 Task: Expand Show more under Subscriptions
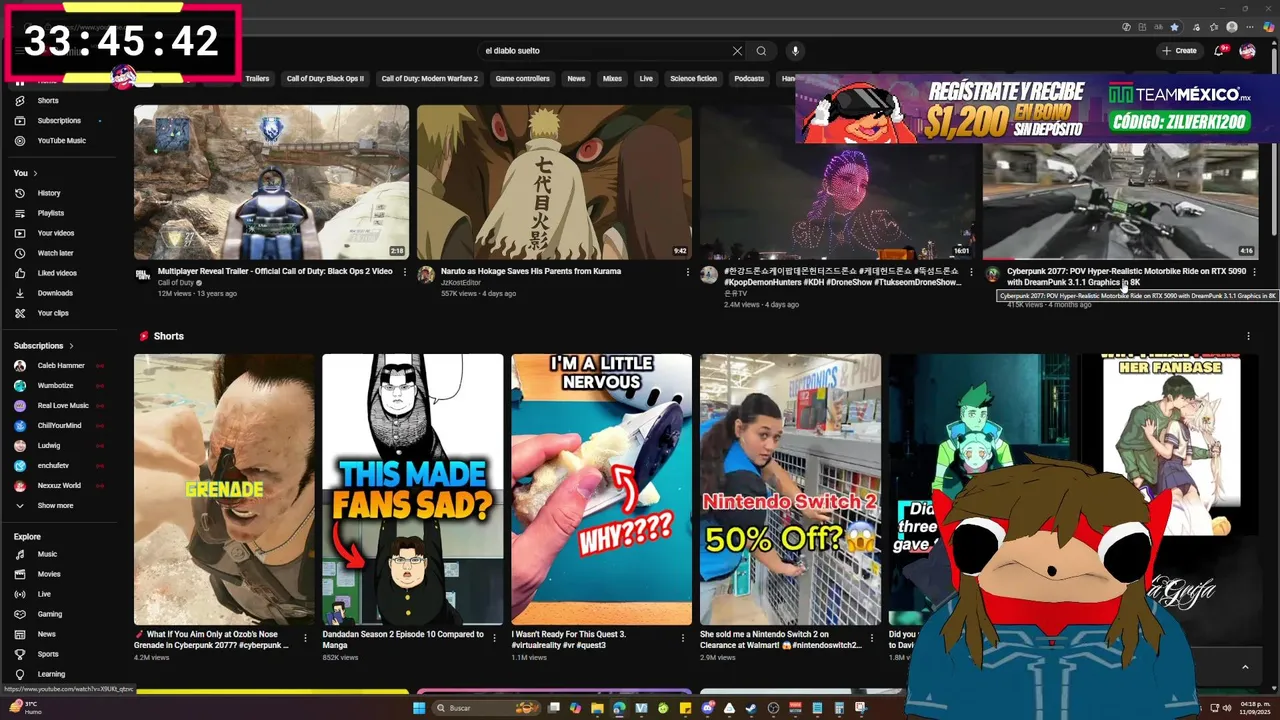(x=54, y=505)
